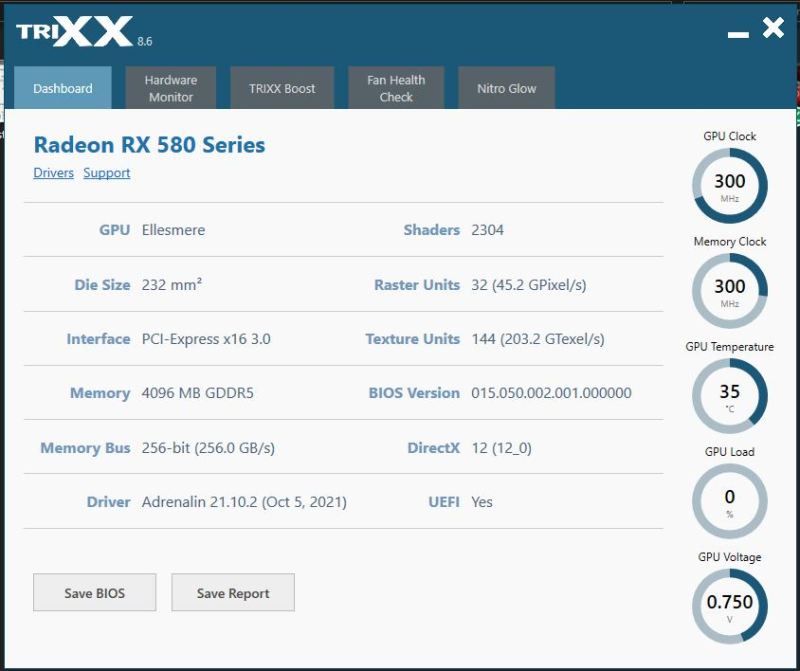Click the TRIXX logo
Viewport: 800px width, 671px height.
click(x=74, y=32)
